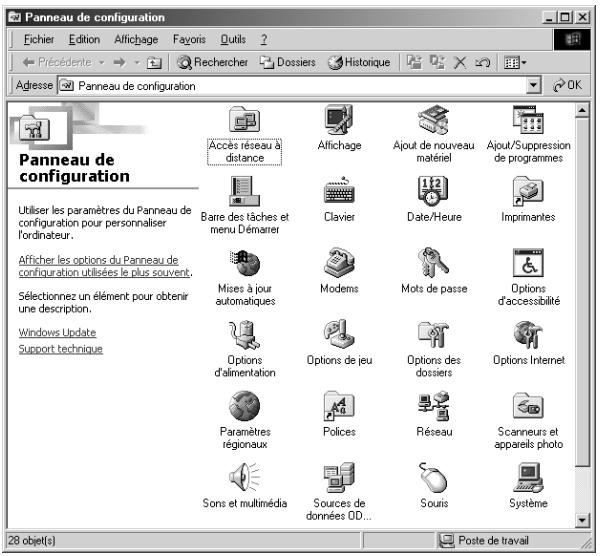Open Options des dossiers icon
Image resolution: width=601 pixels, height=556 pixels.
tap(434, 335)
